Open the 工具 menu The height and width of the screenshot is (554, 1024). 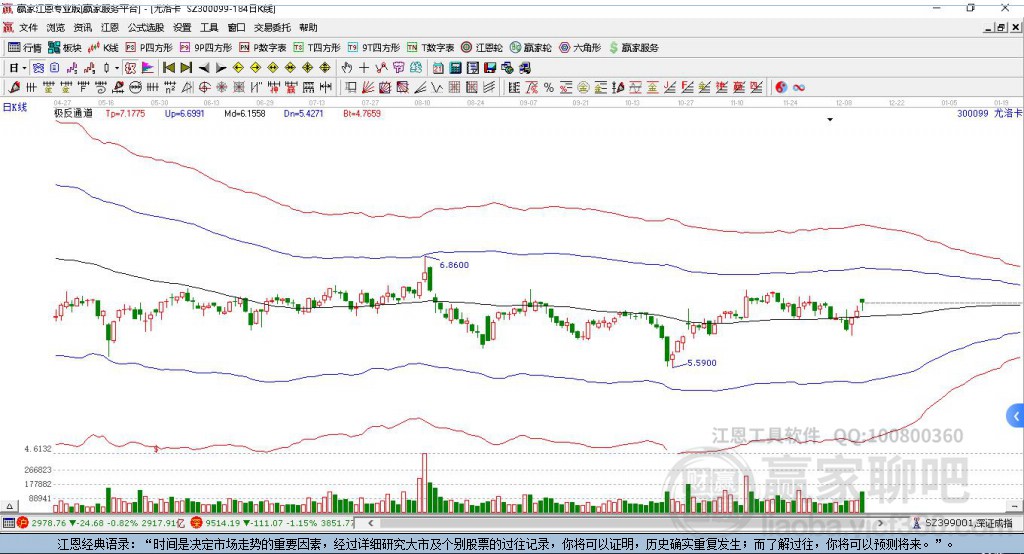pyautogui.click(x=209, y=27)
